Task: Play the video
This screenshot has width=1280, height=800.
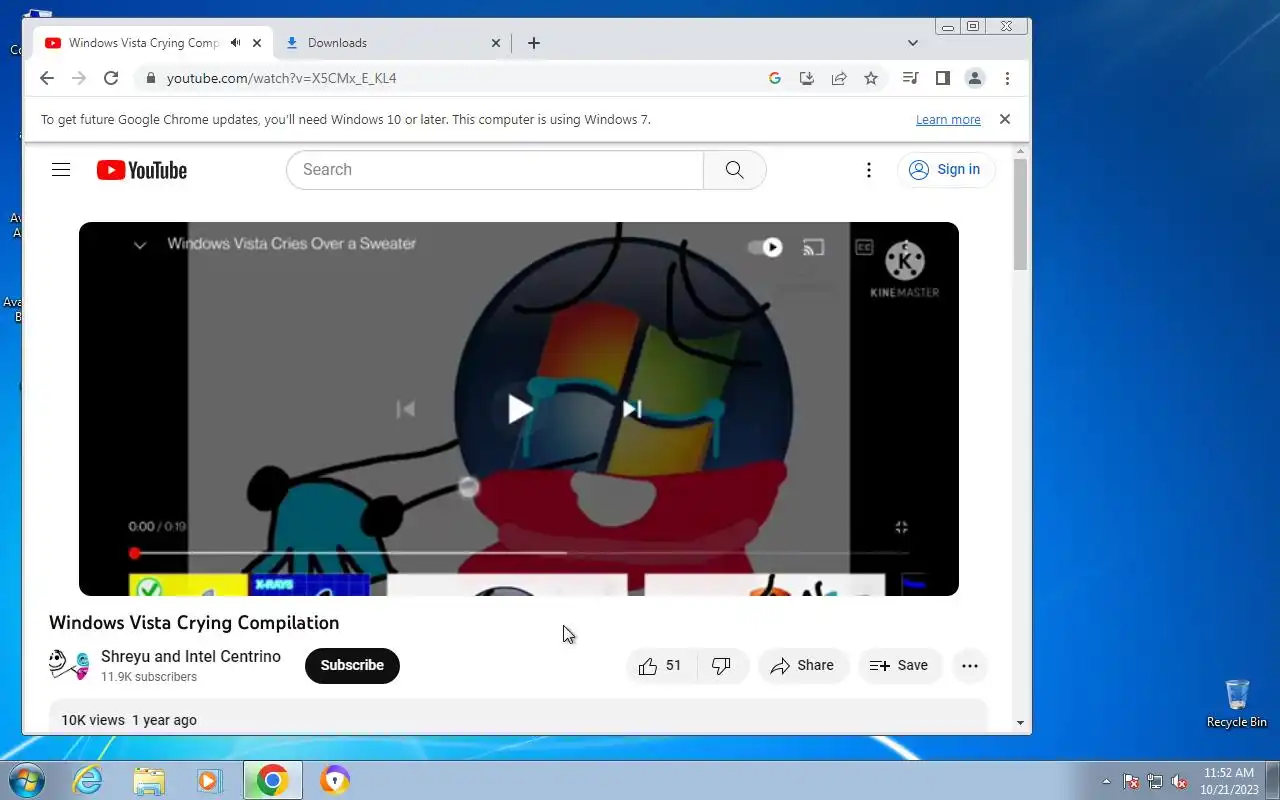Action: [x=519, y=409]
